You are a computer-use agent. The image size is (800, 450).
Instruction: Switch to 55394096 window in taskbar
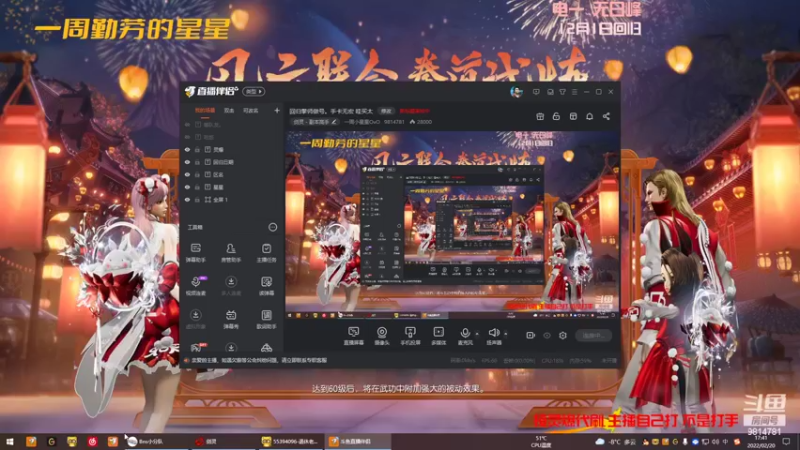(289, 441)
